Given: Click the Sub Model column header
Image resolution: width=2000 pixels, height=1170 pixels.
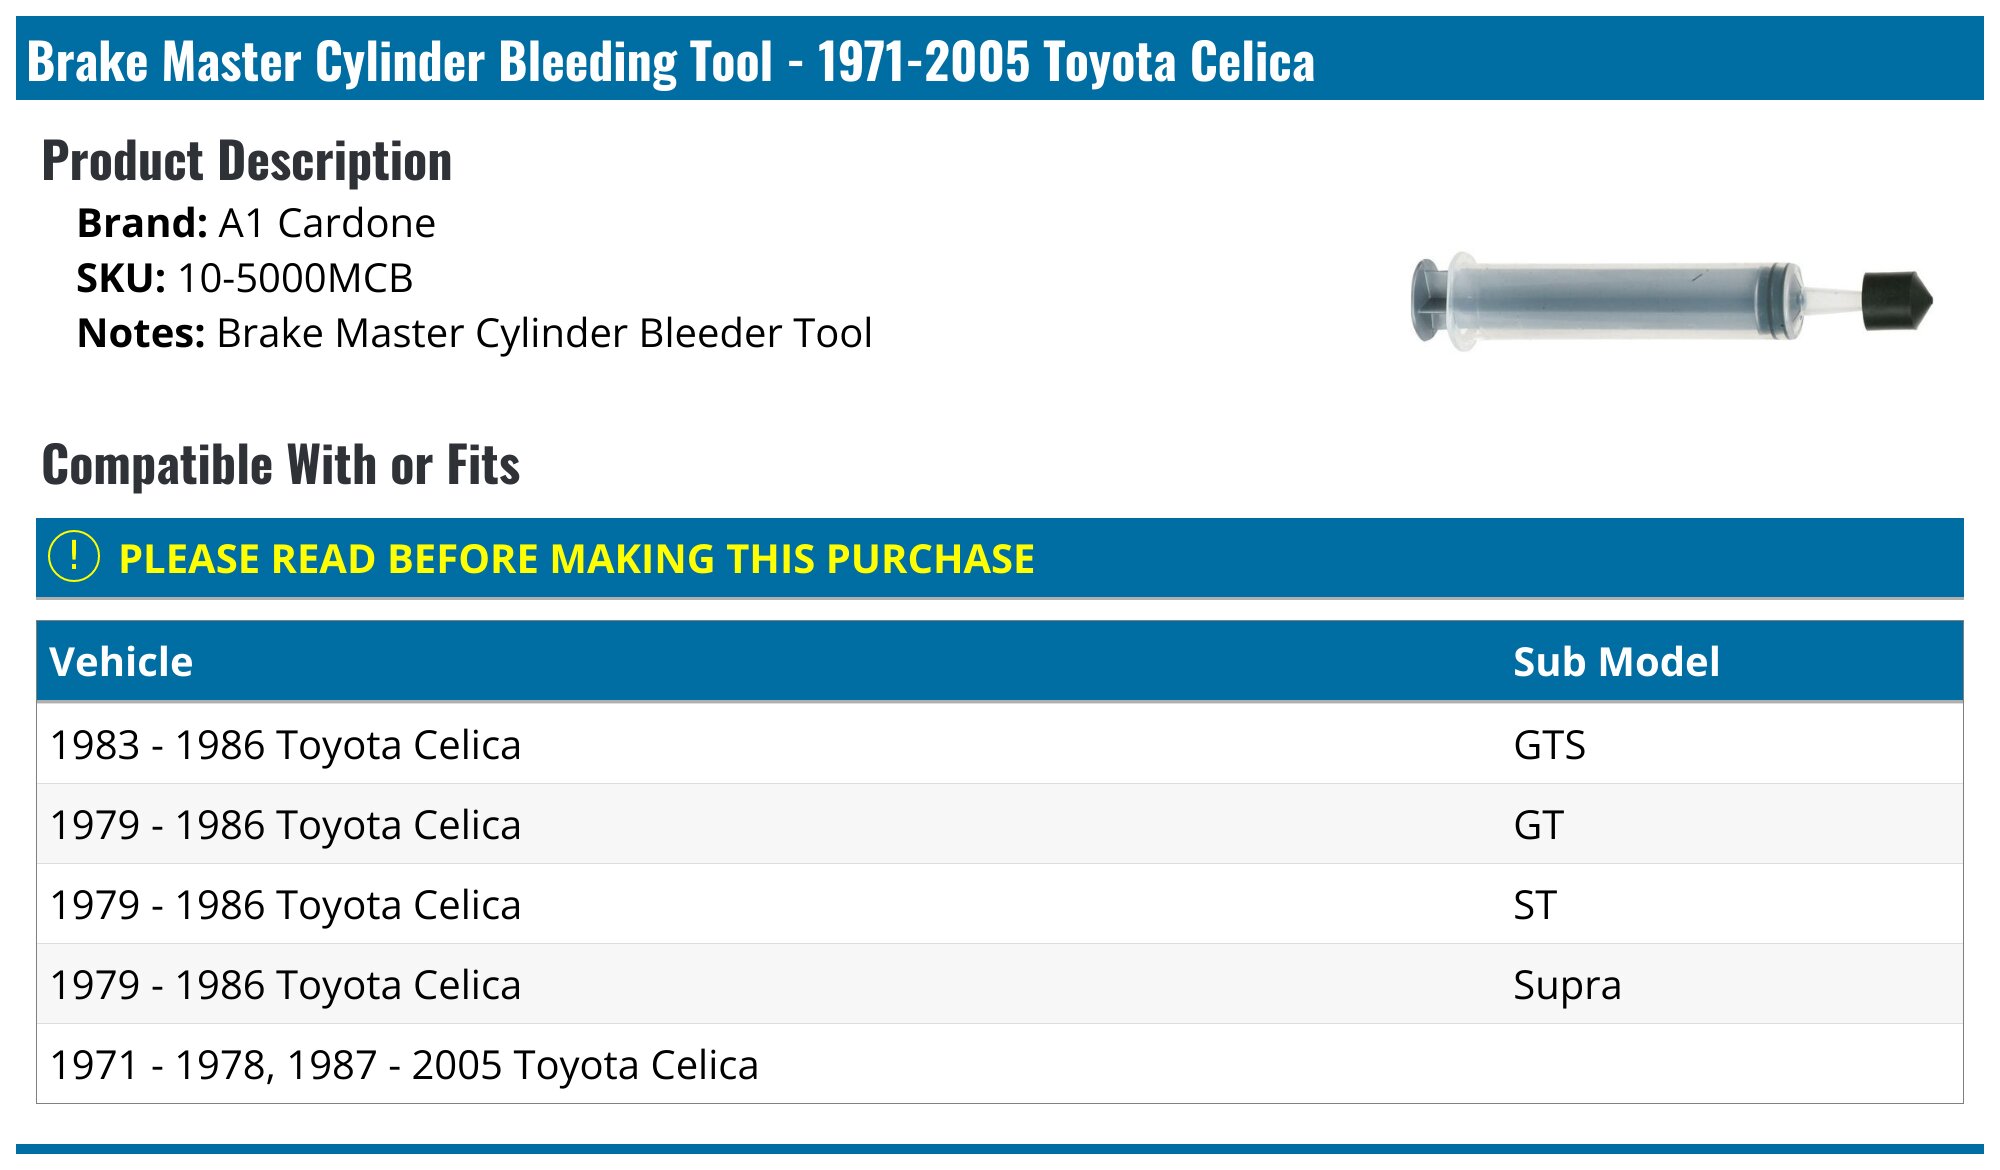Looking at the screenshot, I should pyautogui.click(x=1616, y=662).
